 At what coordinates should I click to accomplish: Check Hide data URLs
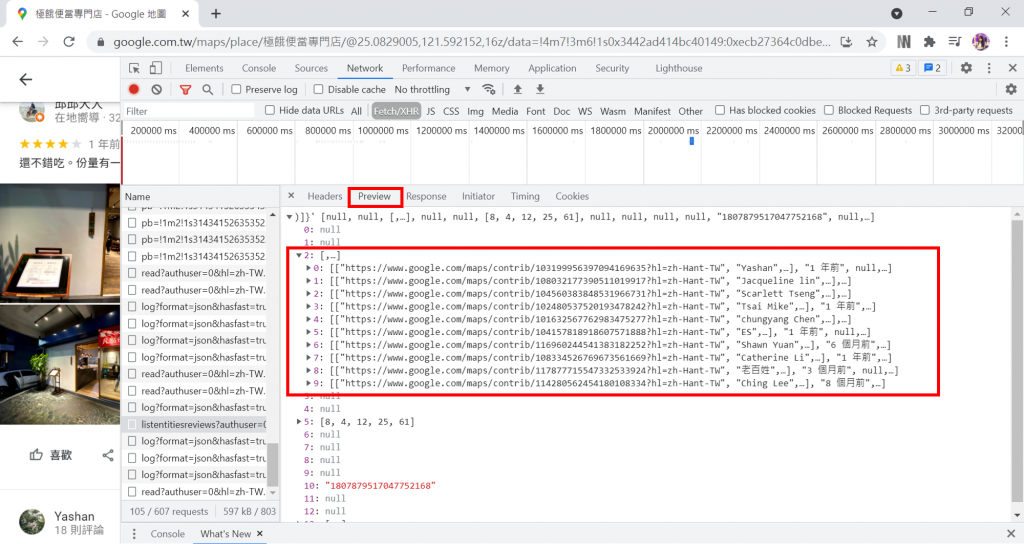(x=270, y=110)
